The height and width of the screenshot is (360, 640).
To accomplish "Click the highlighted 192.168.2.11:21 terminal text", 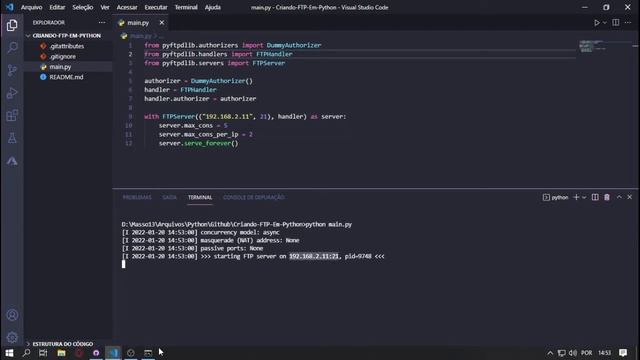I will (314, 256).
